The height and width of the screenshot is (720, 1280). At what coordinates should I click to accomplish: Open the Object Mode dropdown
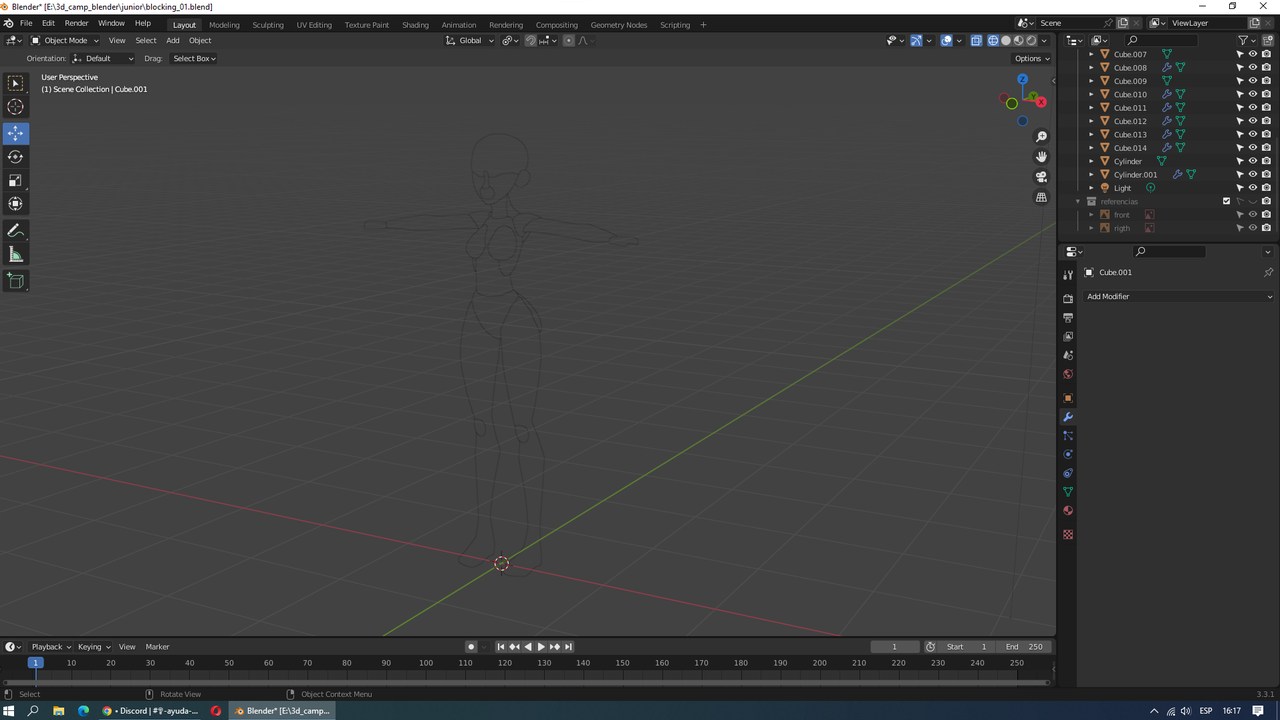[65, 40]
